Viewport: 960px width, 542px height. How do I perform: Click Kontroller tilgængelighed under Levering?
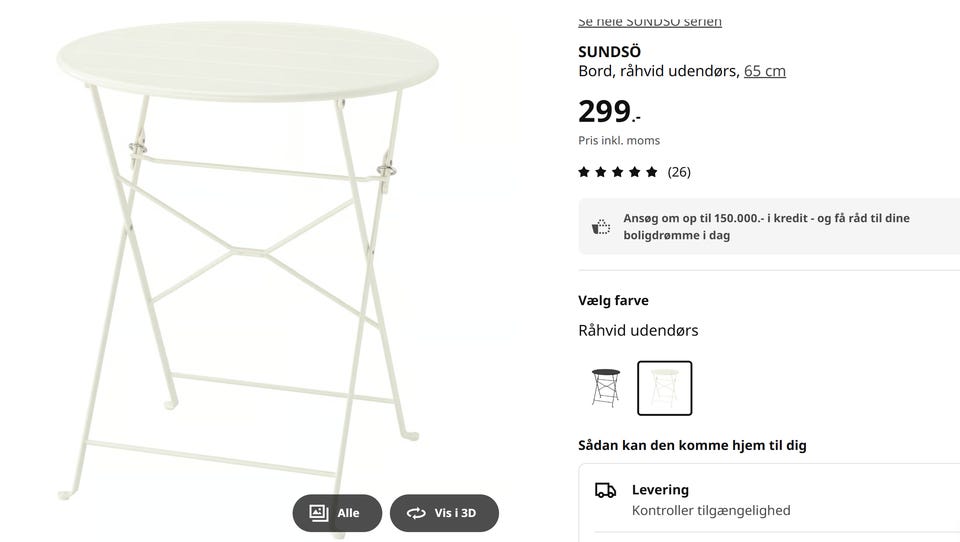(711, 511)
